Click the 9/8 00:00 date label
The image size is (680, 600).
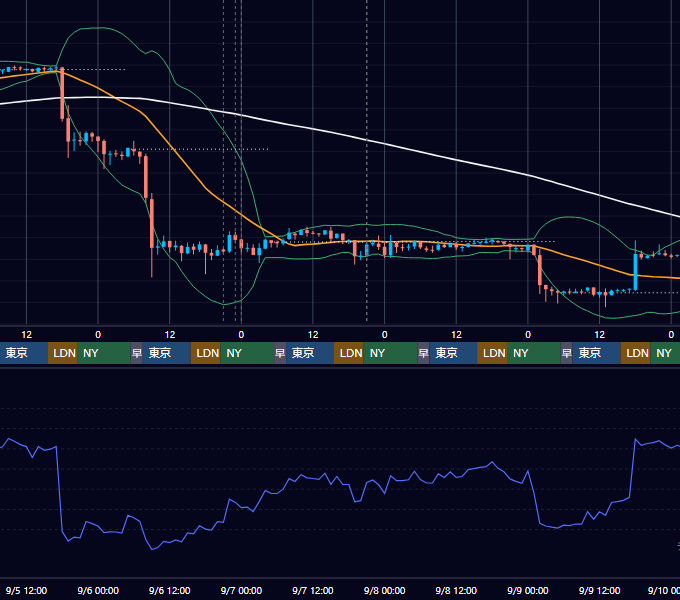coord(384,590)
